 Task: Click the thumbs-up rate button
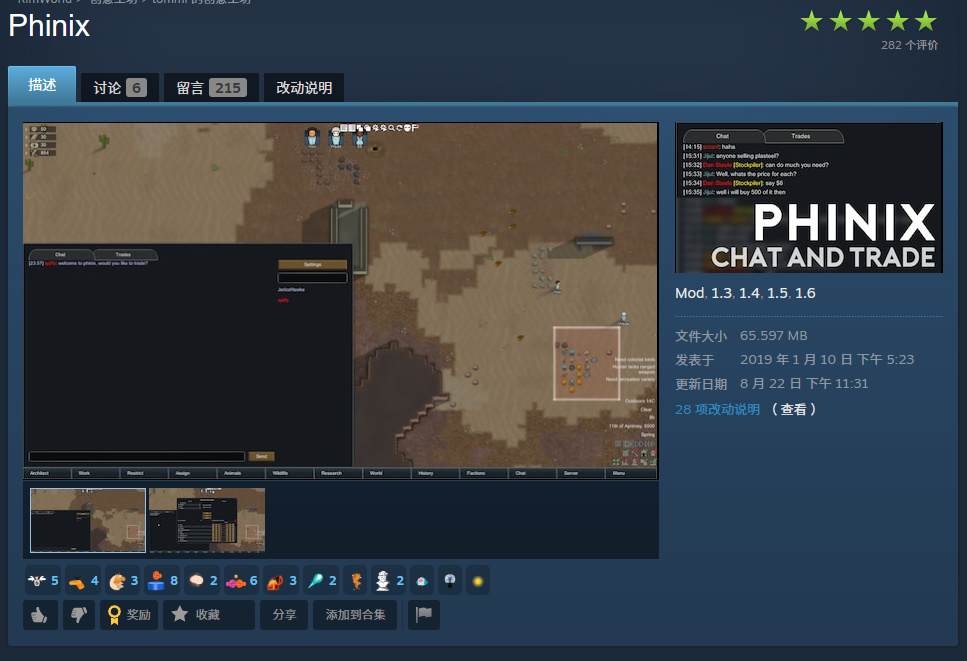tap(40, 615)
